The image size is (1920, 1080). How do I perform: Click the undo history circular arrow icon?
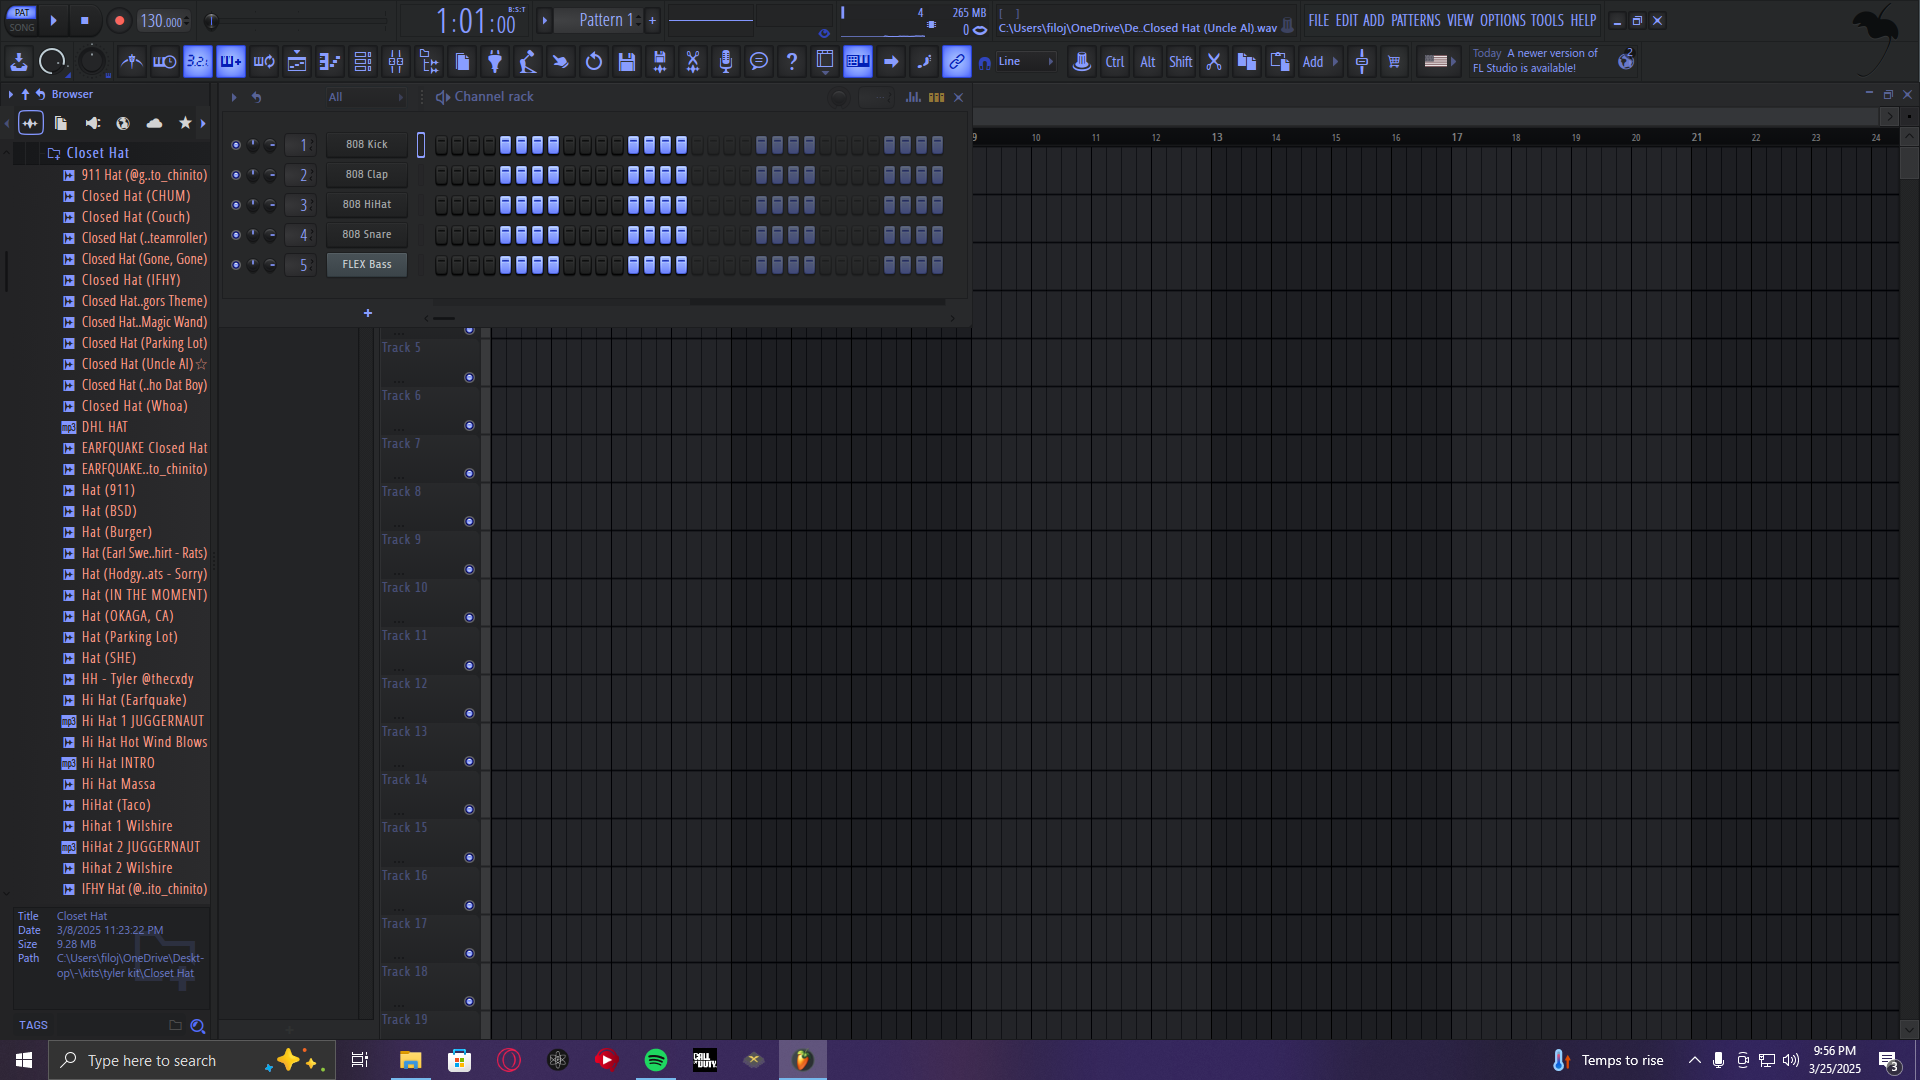(594, 62)
